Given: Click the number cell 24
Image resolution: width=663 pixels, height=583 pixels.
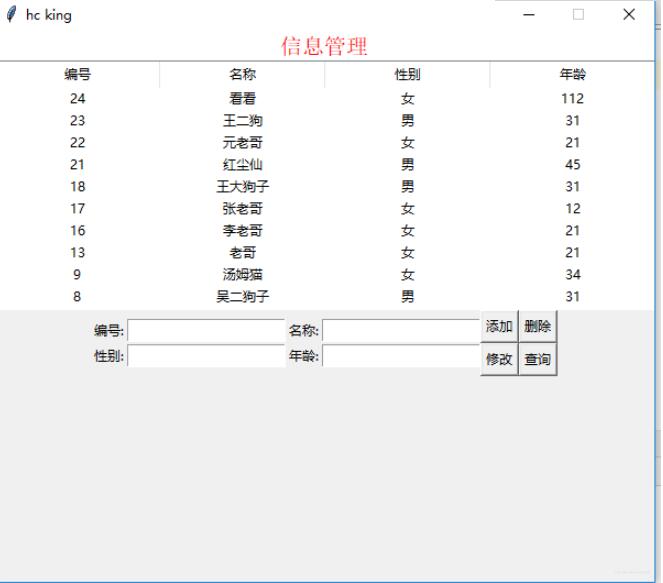Looking at the screenshot, I should pyautogui.click(x=78, y=99).
